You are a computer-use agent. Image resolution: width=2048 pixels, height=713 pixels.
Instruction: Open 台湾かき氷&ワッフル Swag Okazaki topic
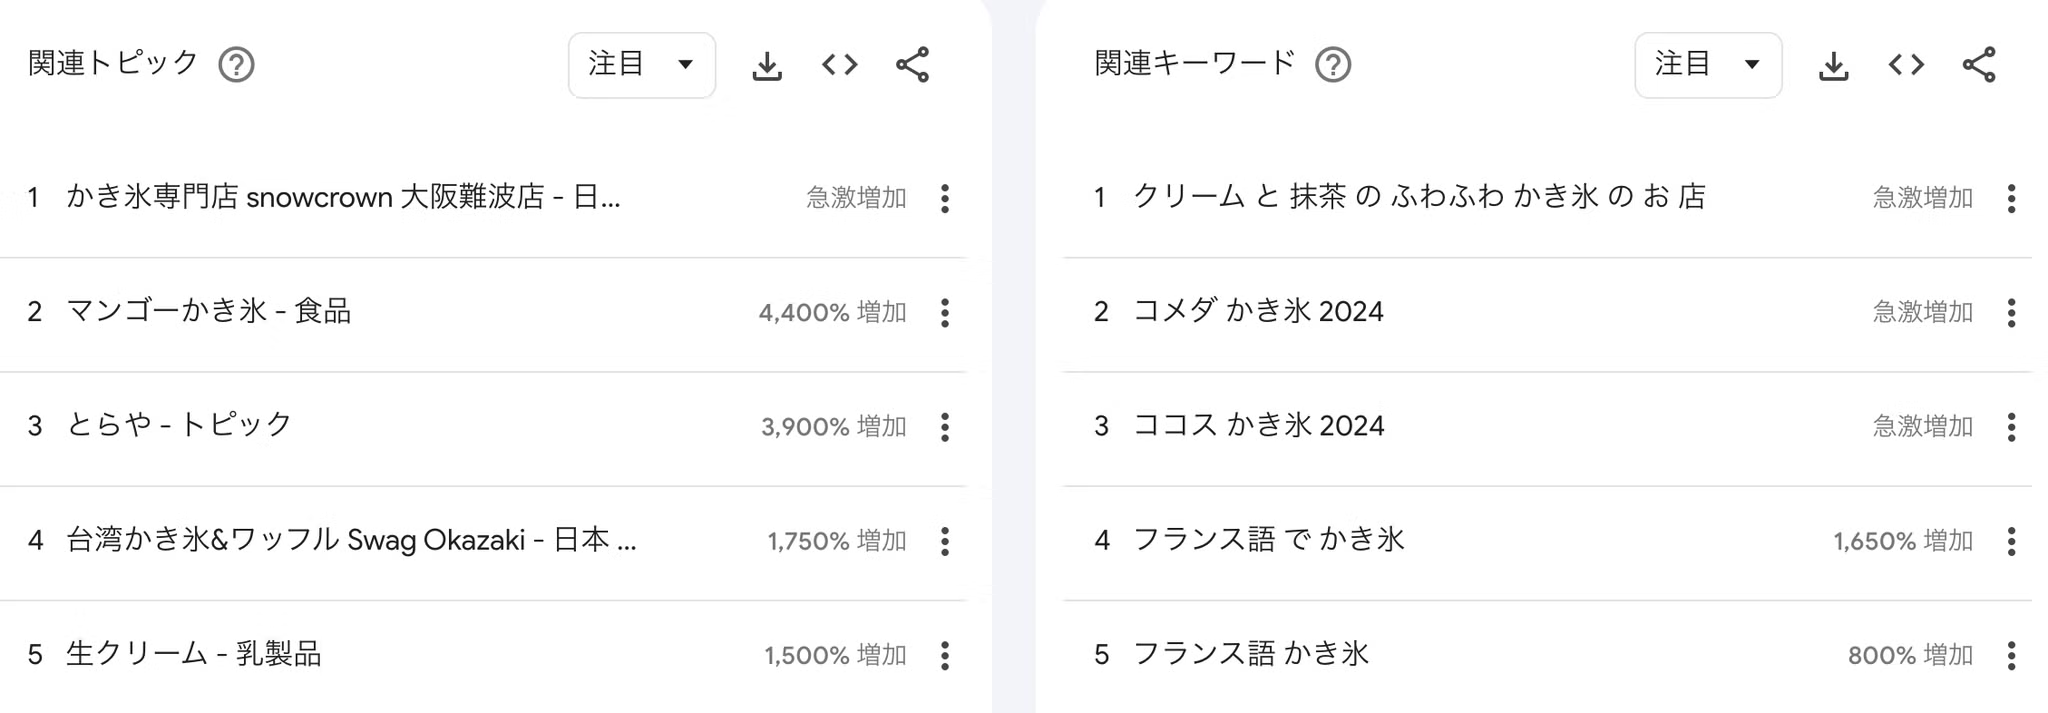[351, 540]
